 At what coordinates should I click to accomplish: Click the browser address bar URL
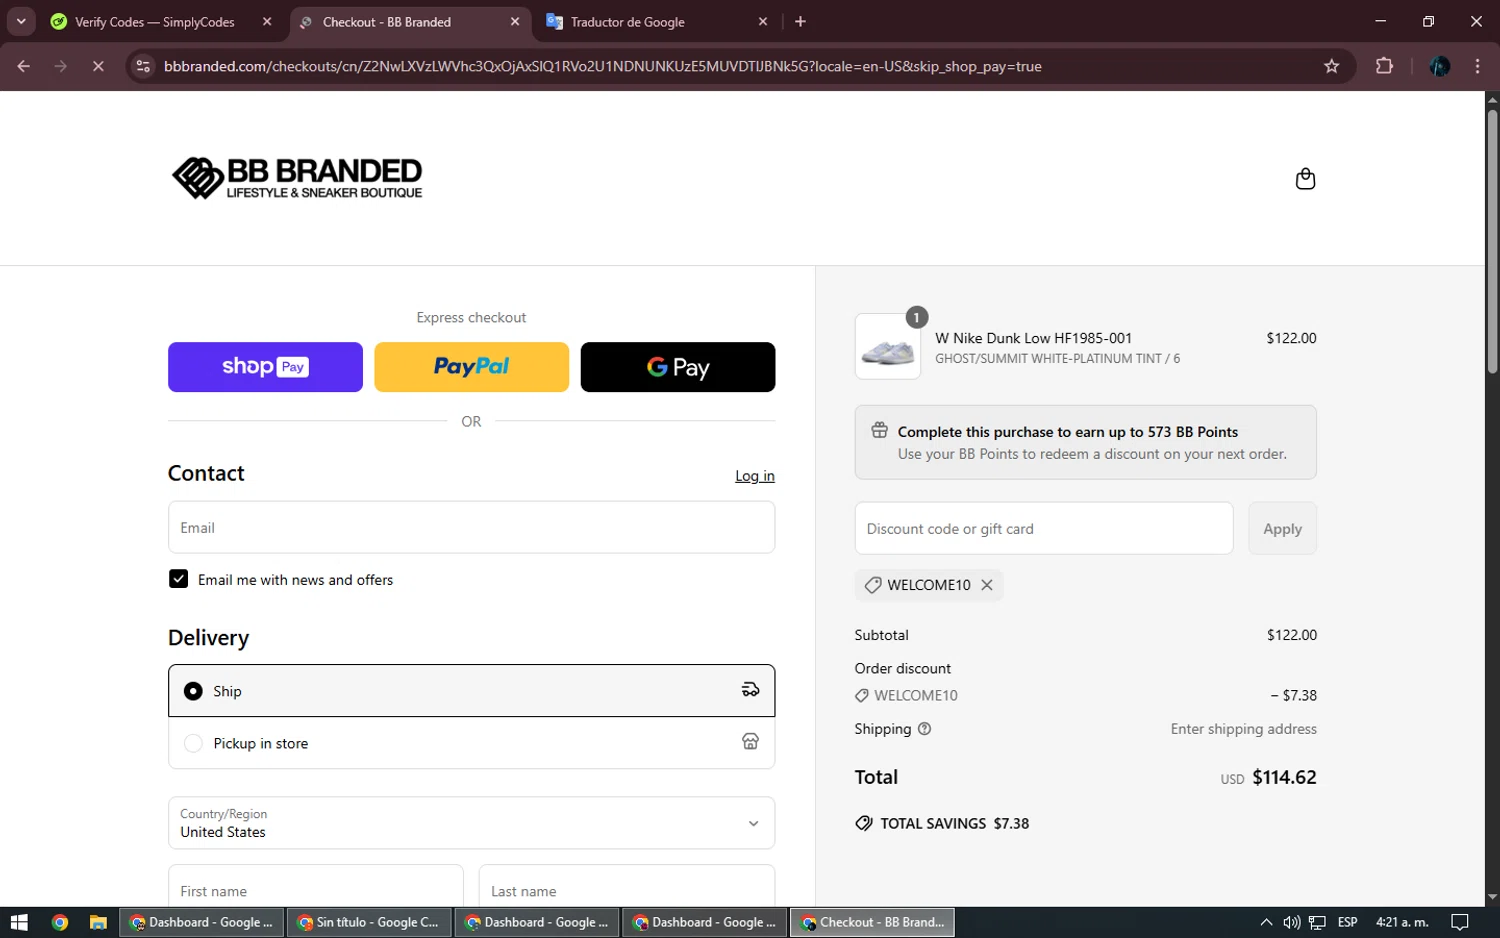click(x=603, y=66)
